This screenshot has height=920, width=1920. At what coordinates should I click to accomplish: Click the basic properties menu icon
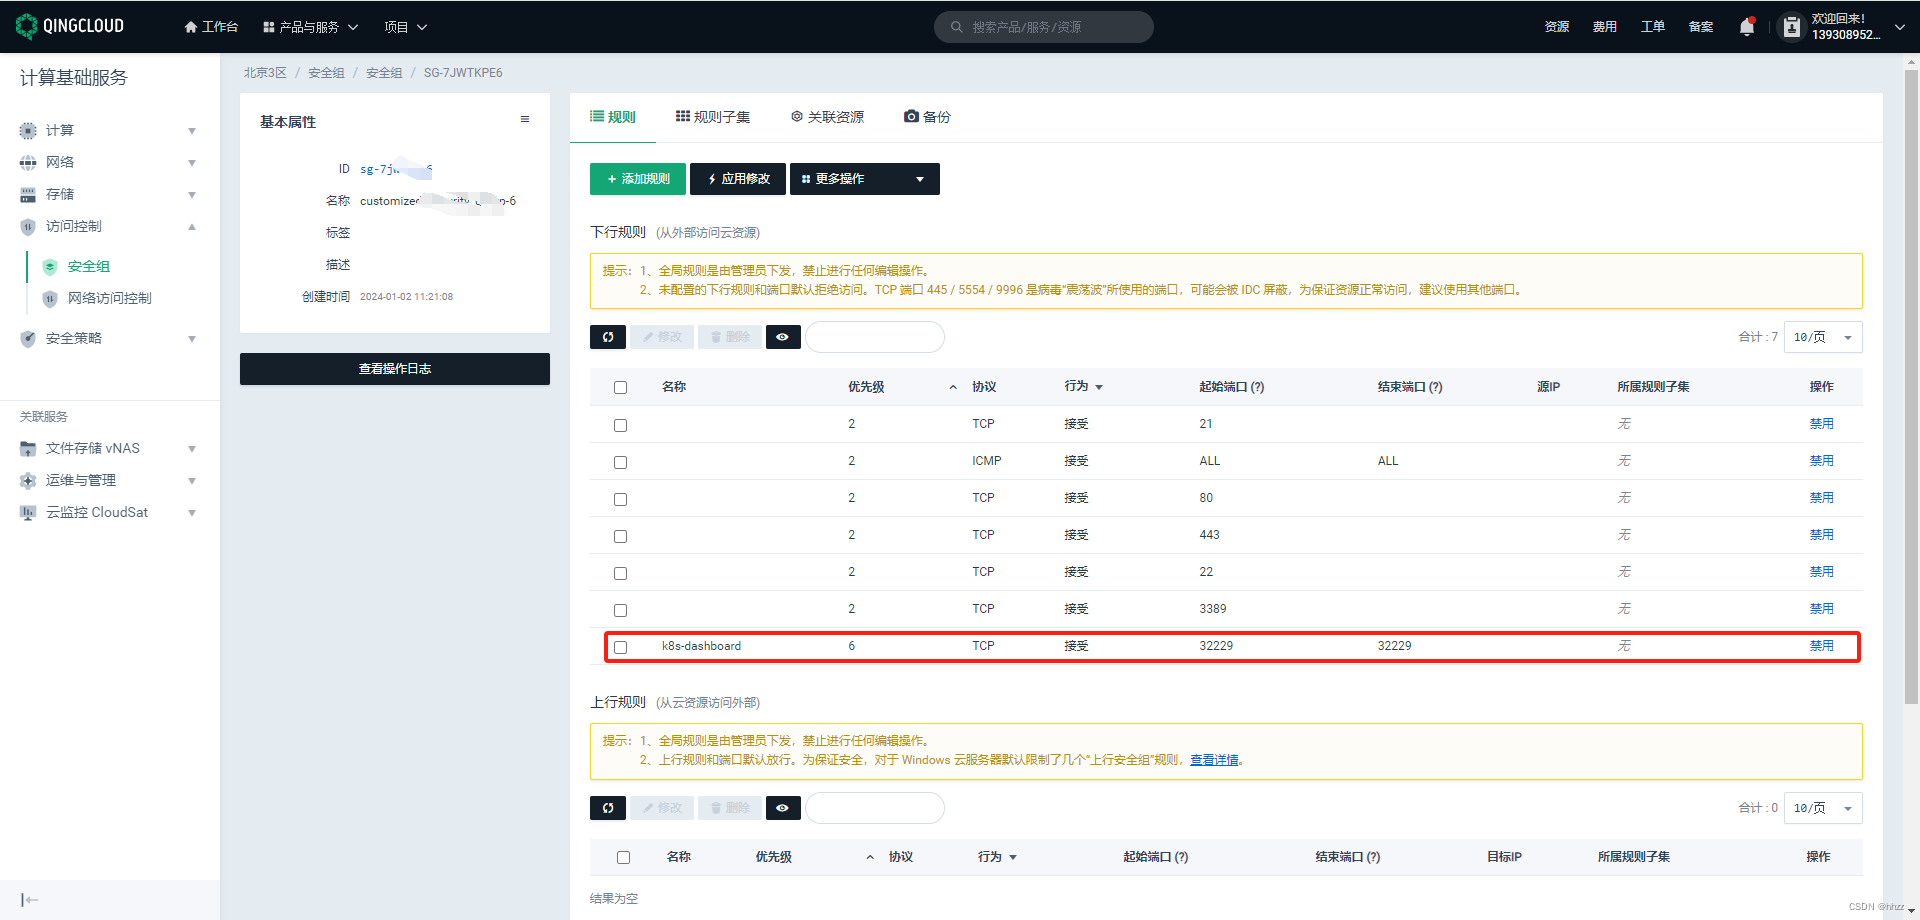tap(525, 120)
